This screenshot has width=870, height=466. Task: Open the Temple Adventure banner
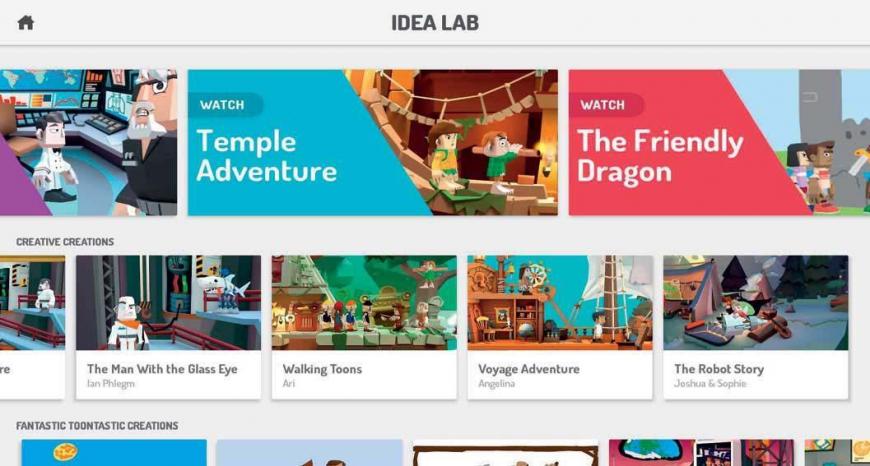tap(373, 143)
